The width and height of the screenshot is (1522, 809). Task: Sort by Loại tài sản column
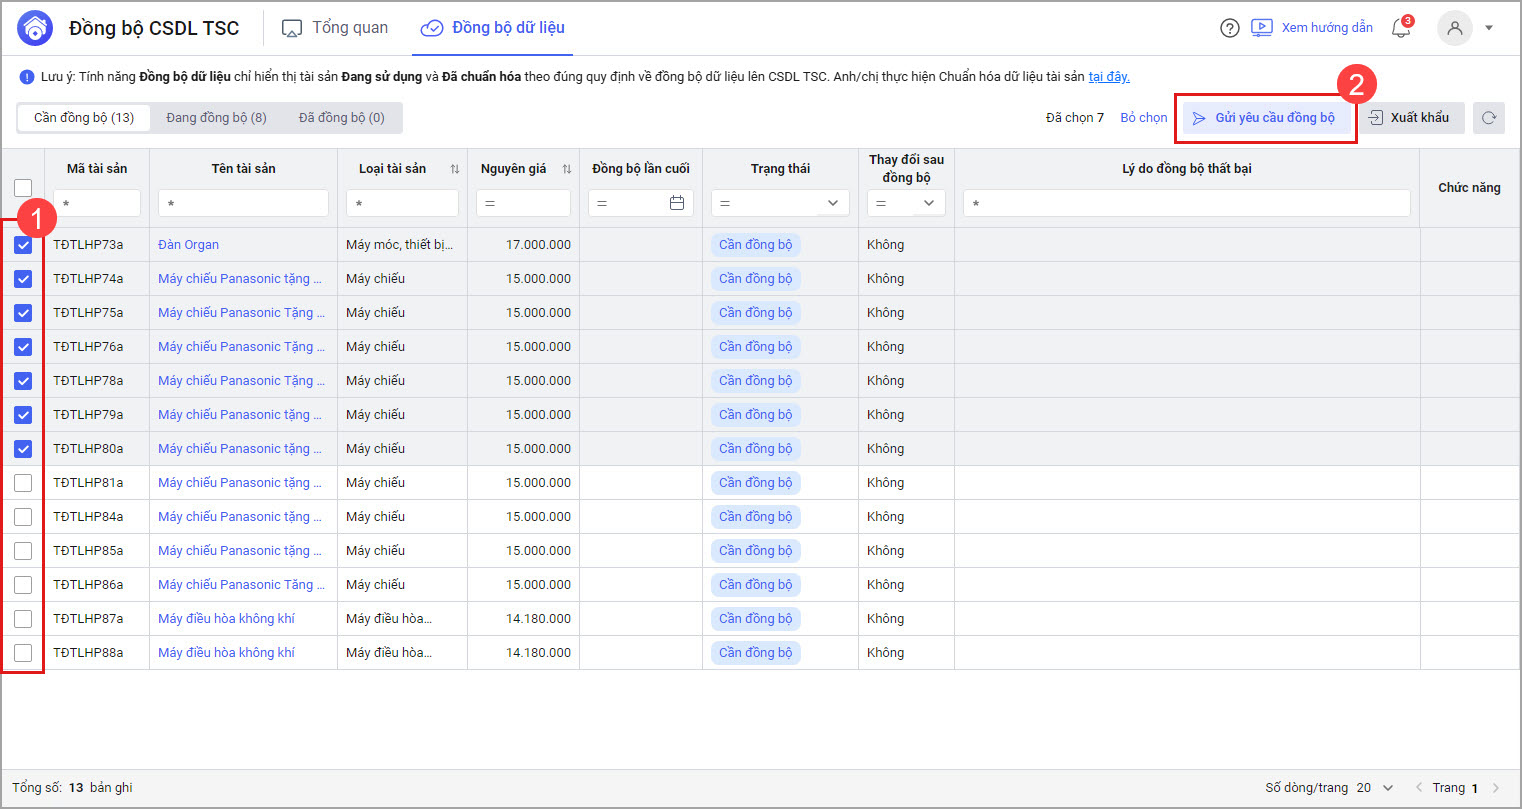click(455, 169)
